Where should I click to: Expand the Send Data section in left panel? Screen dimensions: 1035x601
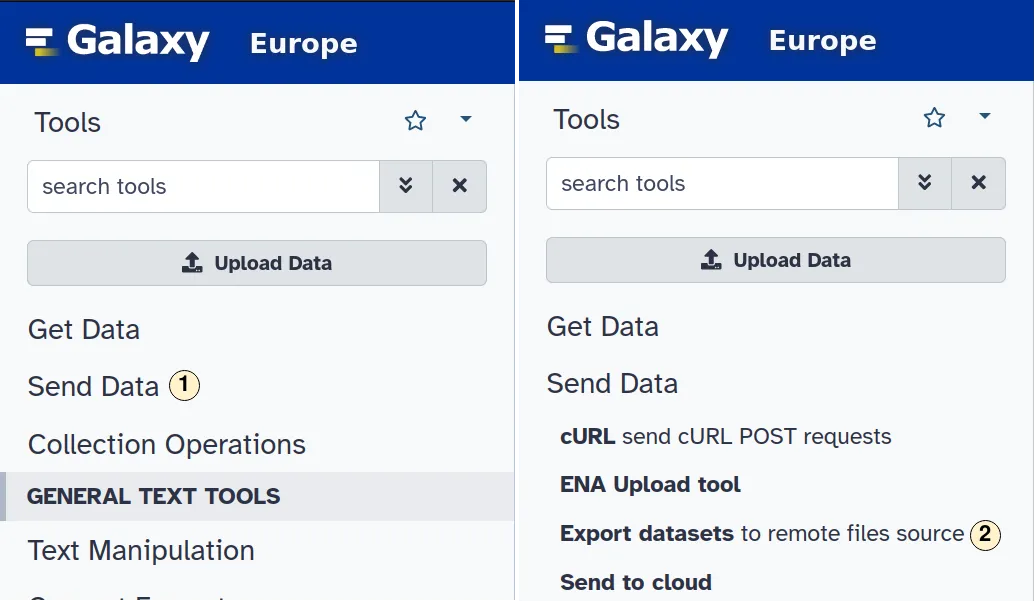pos(93,386)
